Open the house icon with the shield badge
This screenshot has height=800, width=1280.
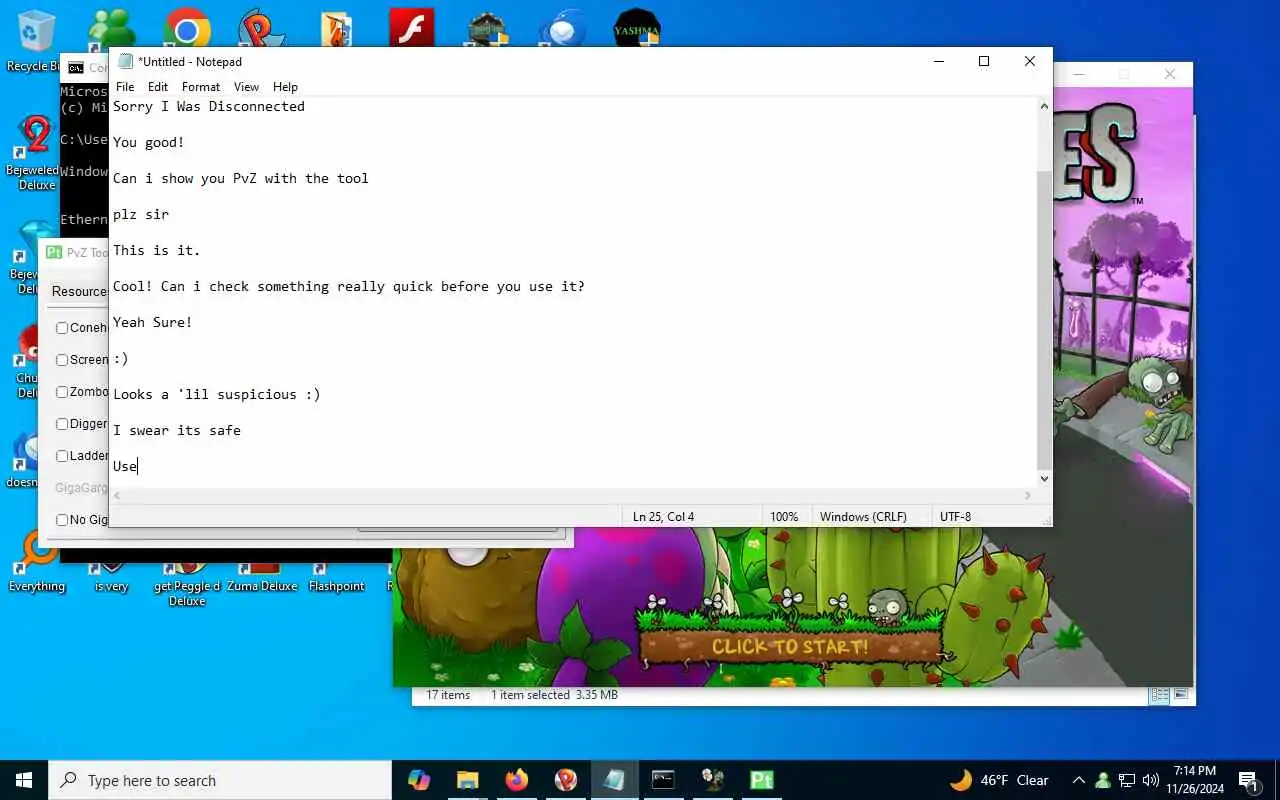(x=487, y=28)
